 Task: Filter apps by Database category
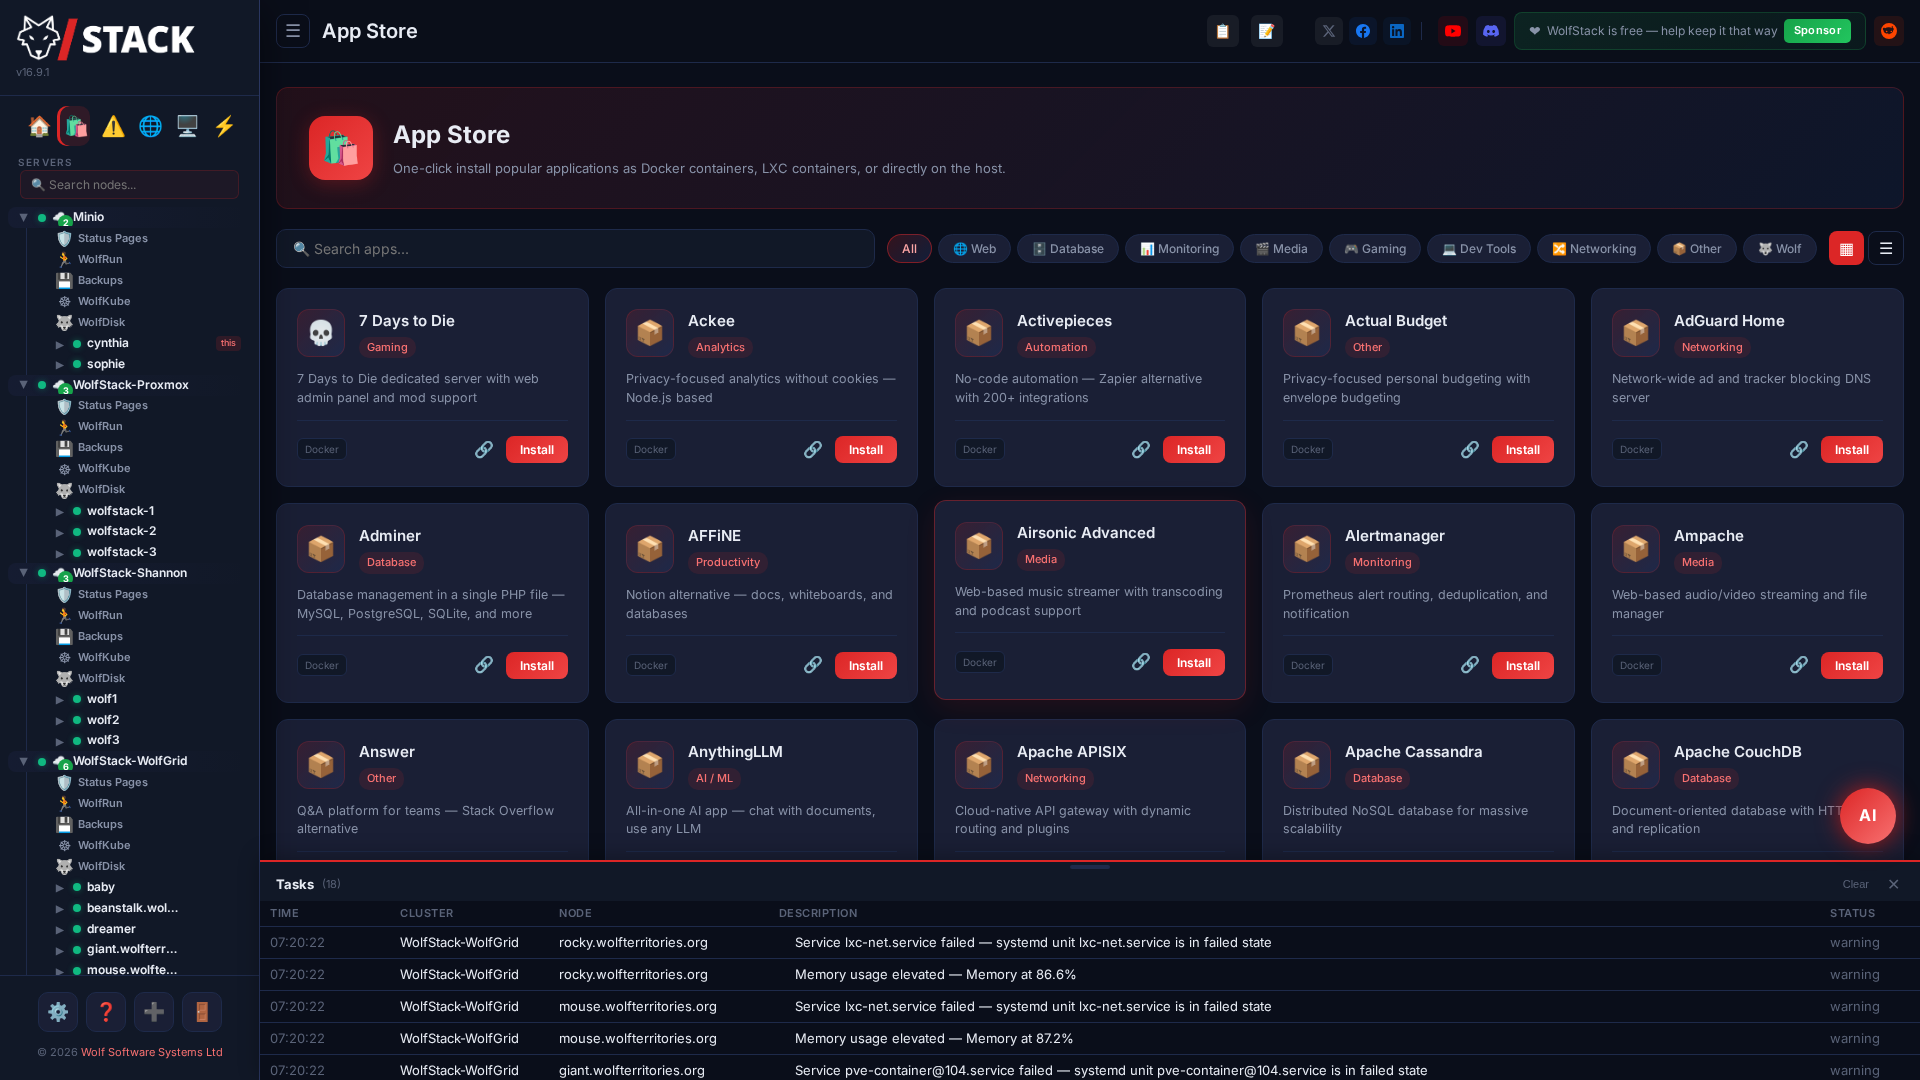pos(1068,249)
